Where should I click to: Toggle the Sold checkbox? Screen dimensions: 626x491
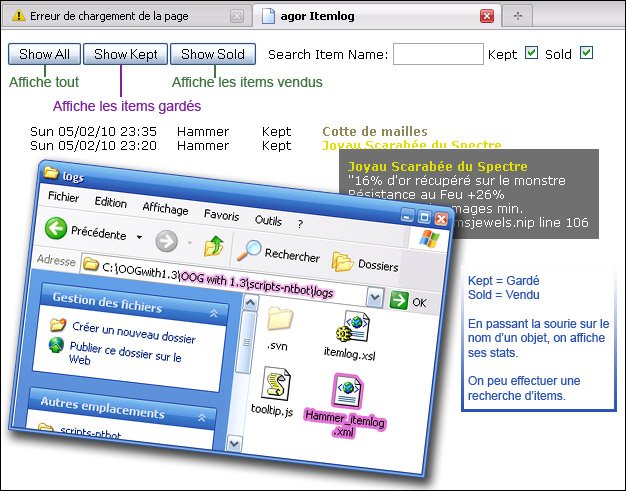(x=586, y=53)
